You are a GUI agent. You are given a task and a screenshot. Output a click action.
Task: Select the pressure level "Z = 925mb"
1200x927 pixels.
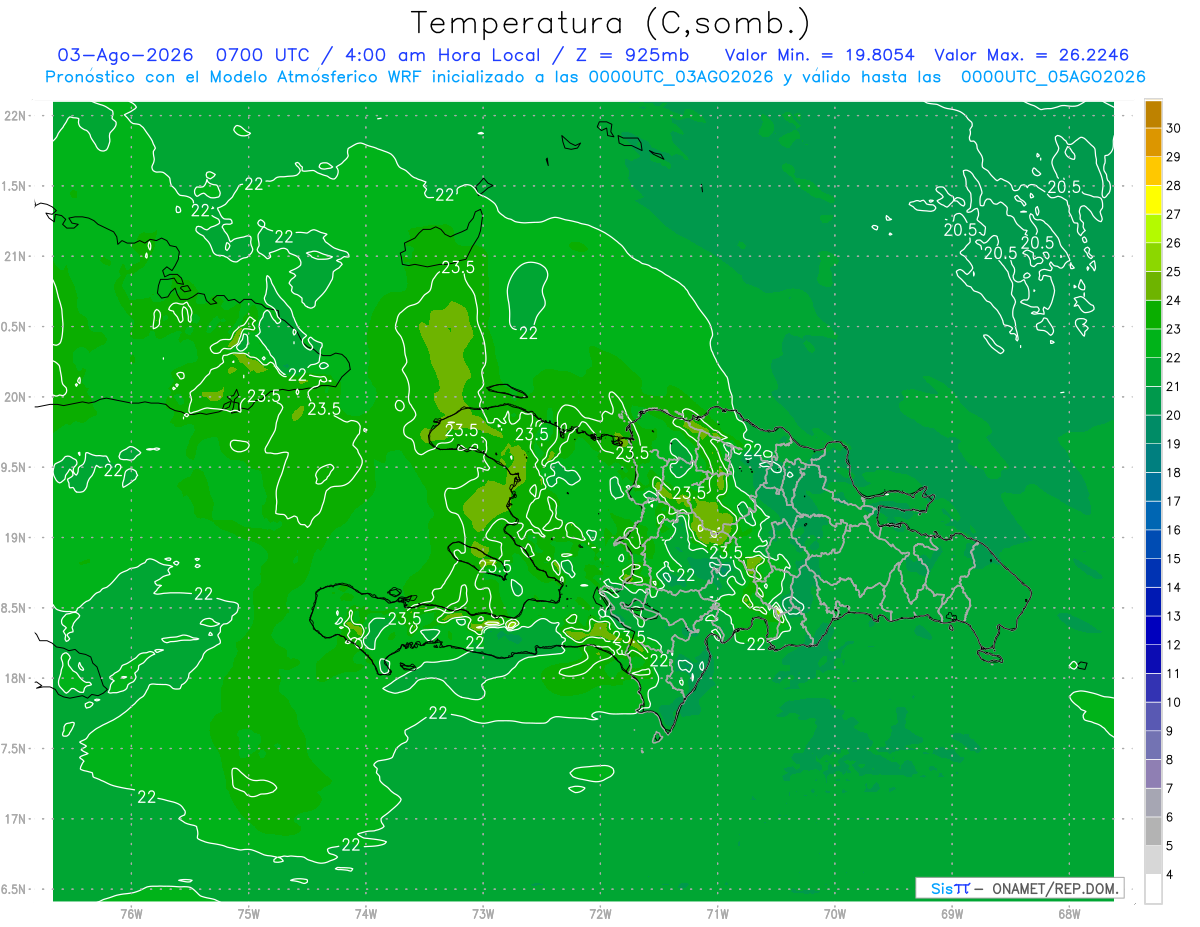(632, 55)
